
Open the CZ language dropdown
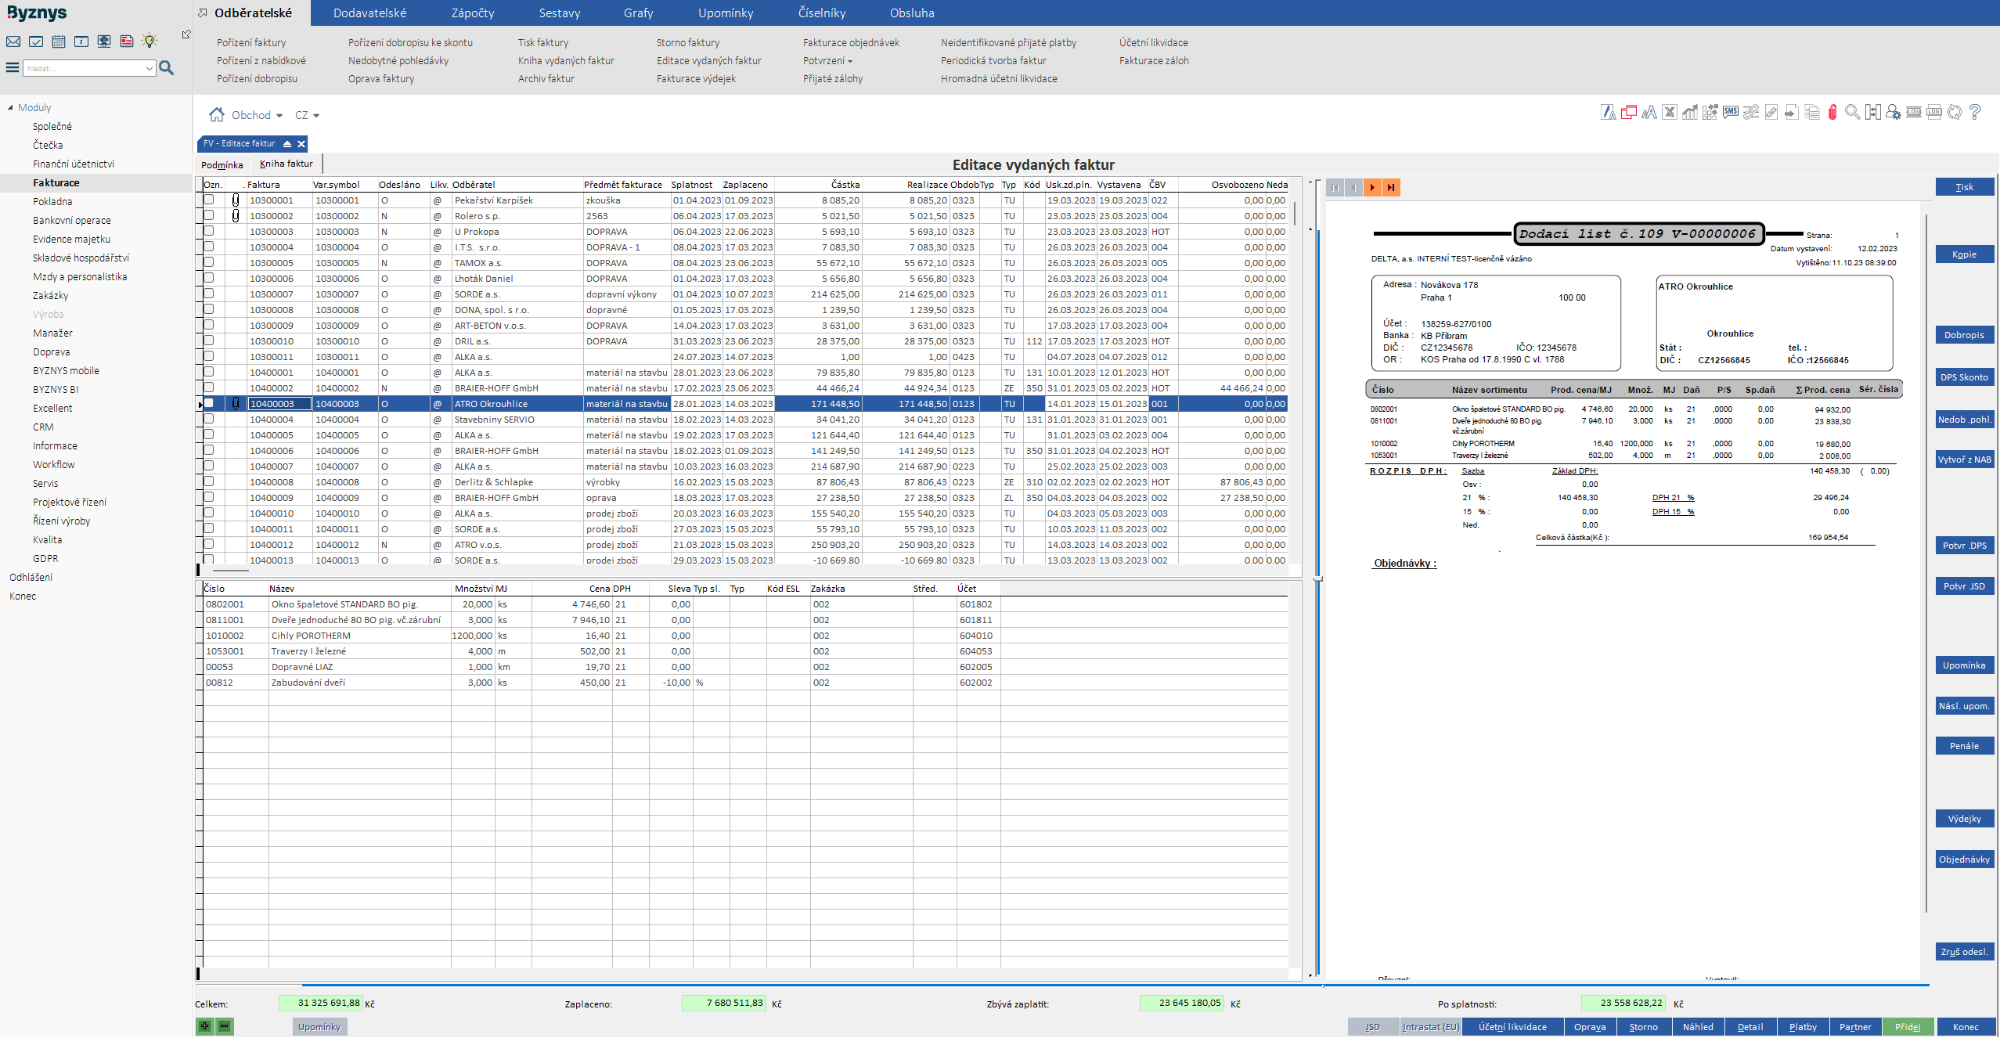pos(307,115)
